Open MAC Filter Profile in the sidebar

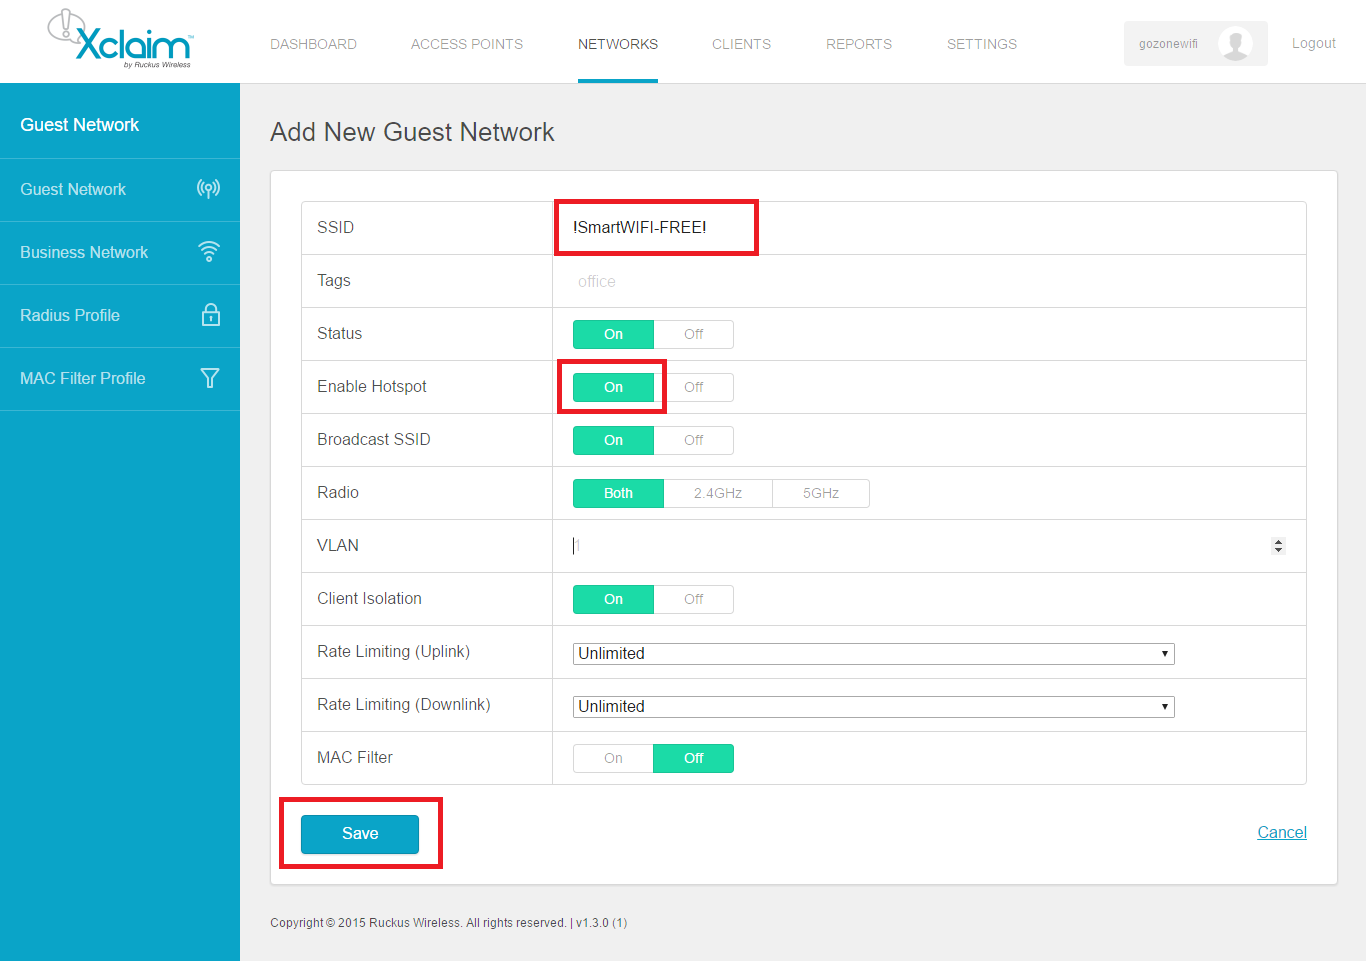pyautogui.click(x=120, y=379)
